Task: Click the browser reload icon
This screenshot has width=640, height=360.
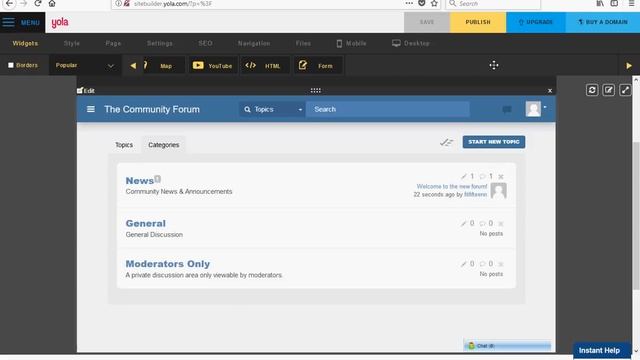Action: coord(38,4)
